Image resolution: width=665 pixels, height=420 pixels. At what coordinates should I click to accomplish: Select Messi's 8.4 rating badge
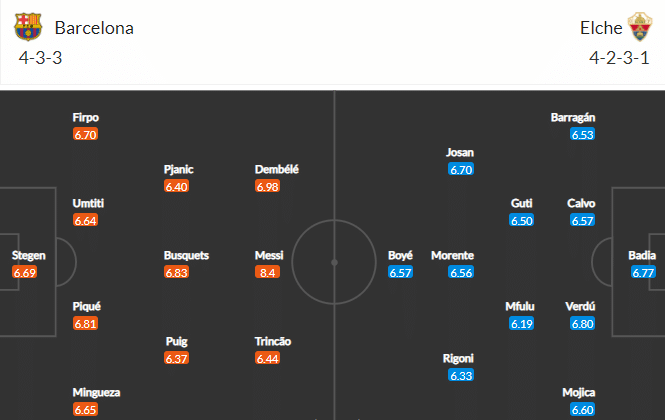click(267, 272)
